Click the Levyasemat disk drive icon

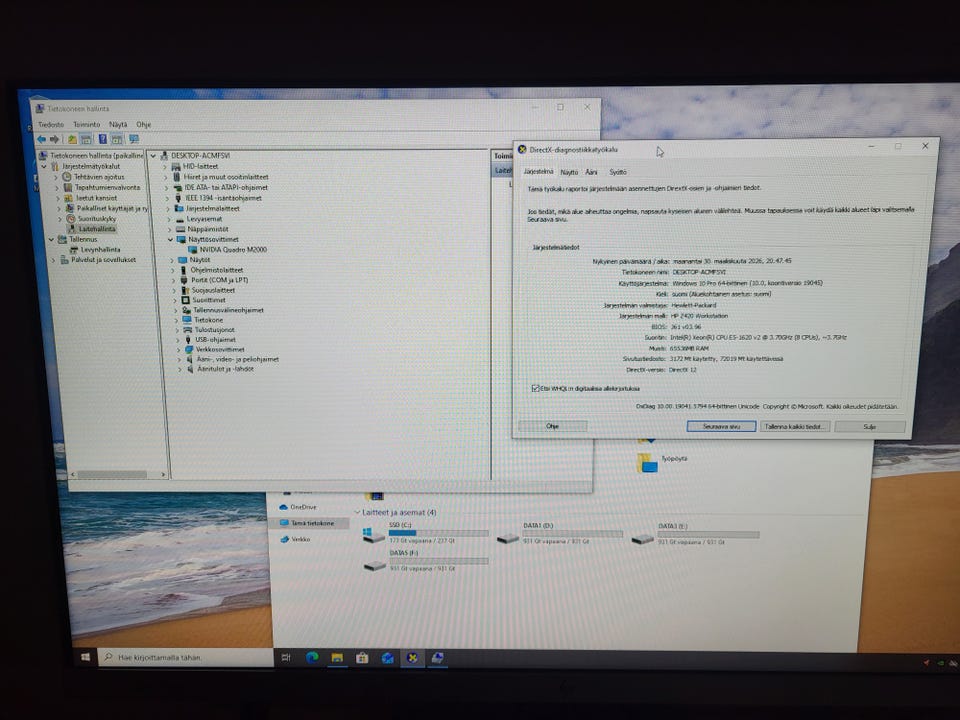(x=179, y=219)
